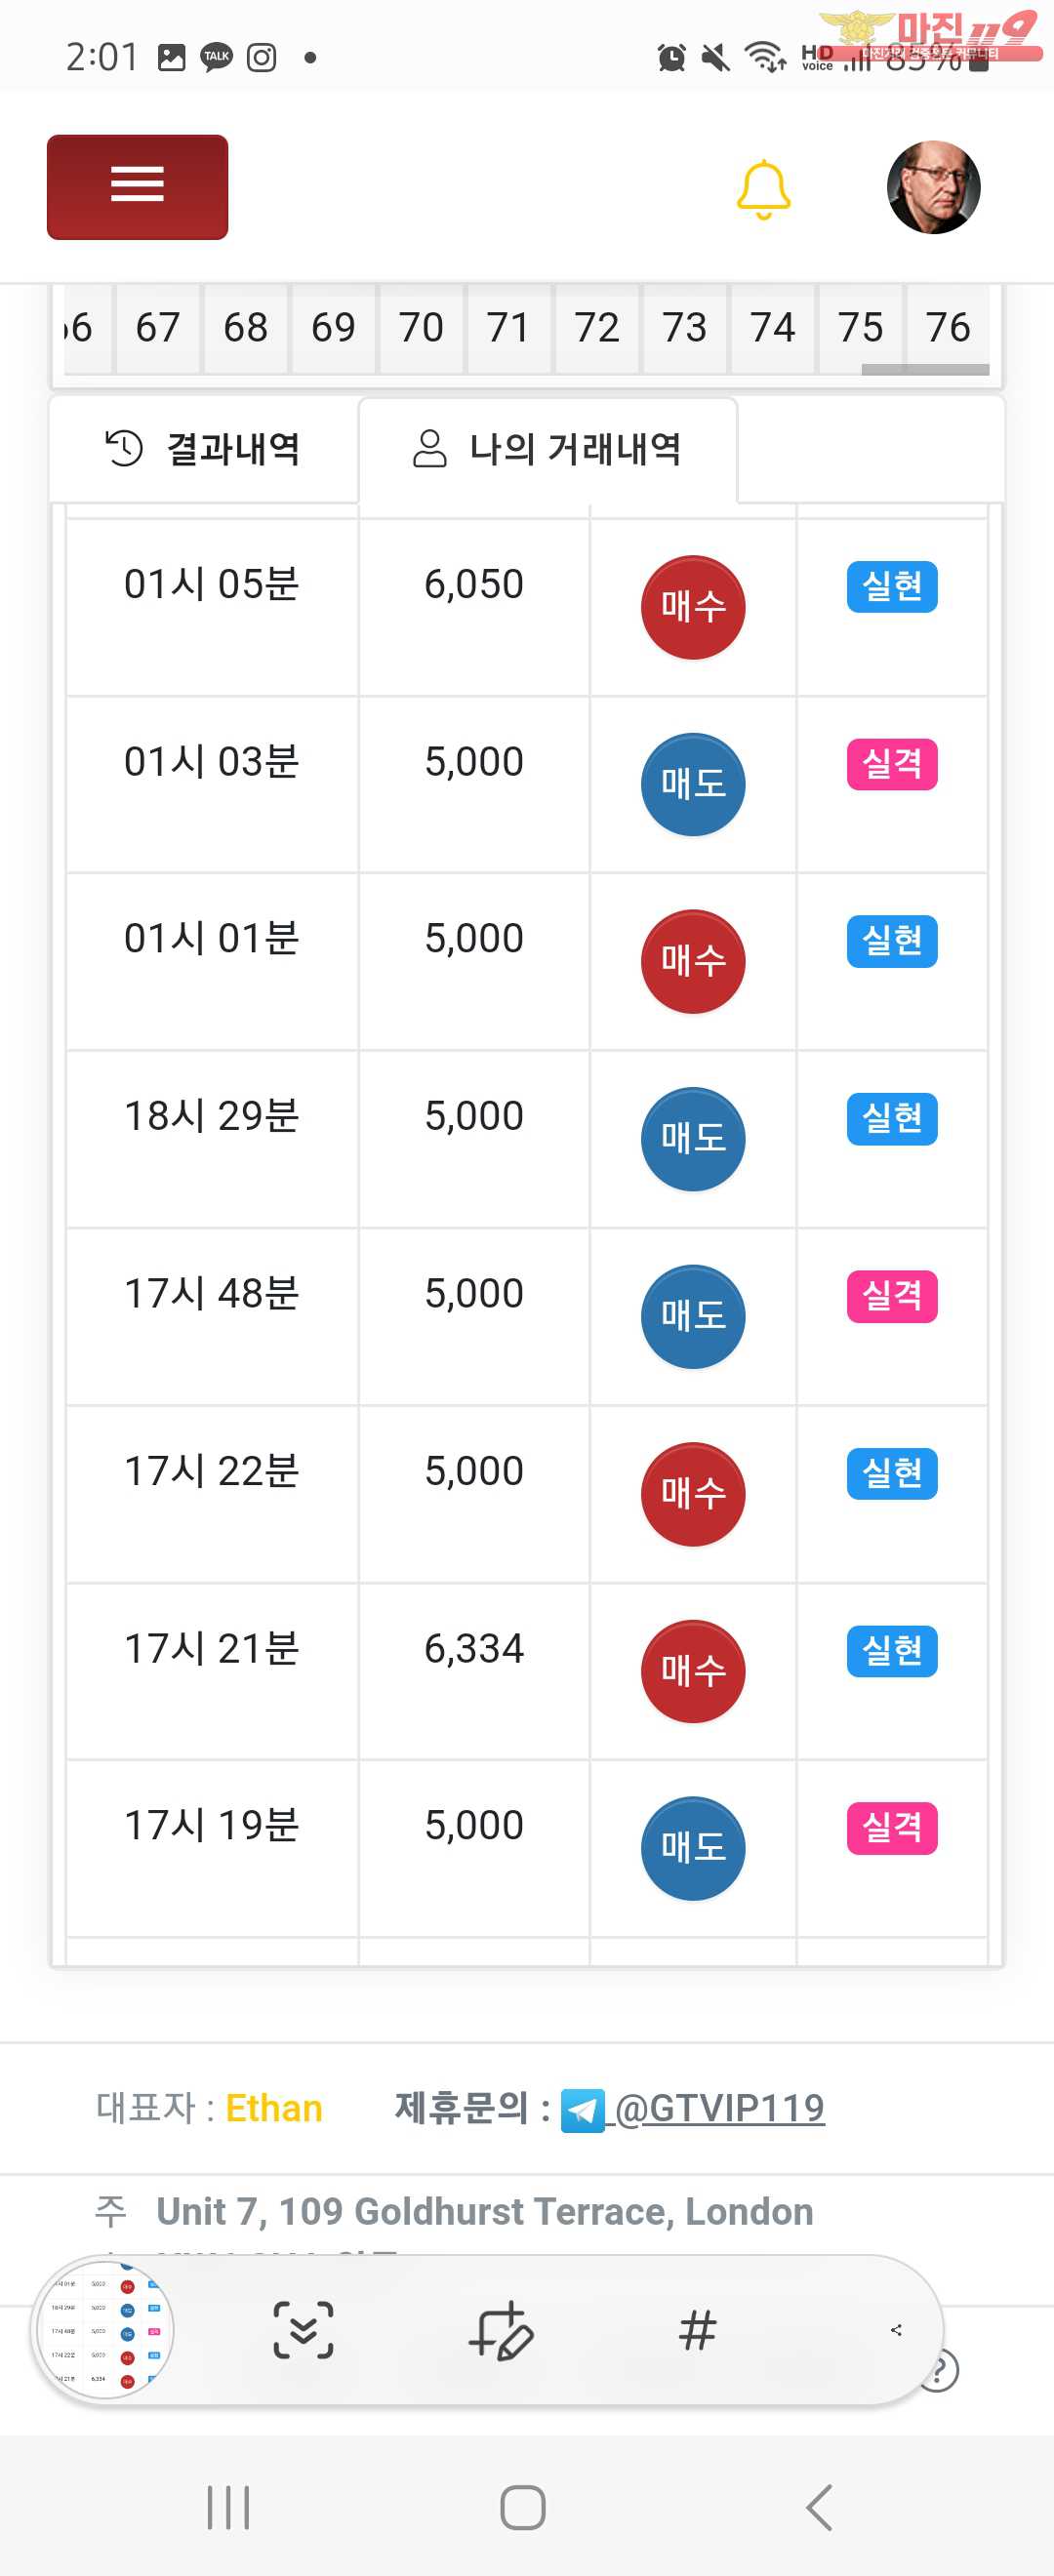Image resolution: width=1054 pixels, height=2576 pixels.
Task: Switch to the 결과내역 tab
Action: pyautogui.click(x=203, y=449)
